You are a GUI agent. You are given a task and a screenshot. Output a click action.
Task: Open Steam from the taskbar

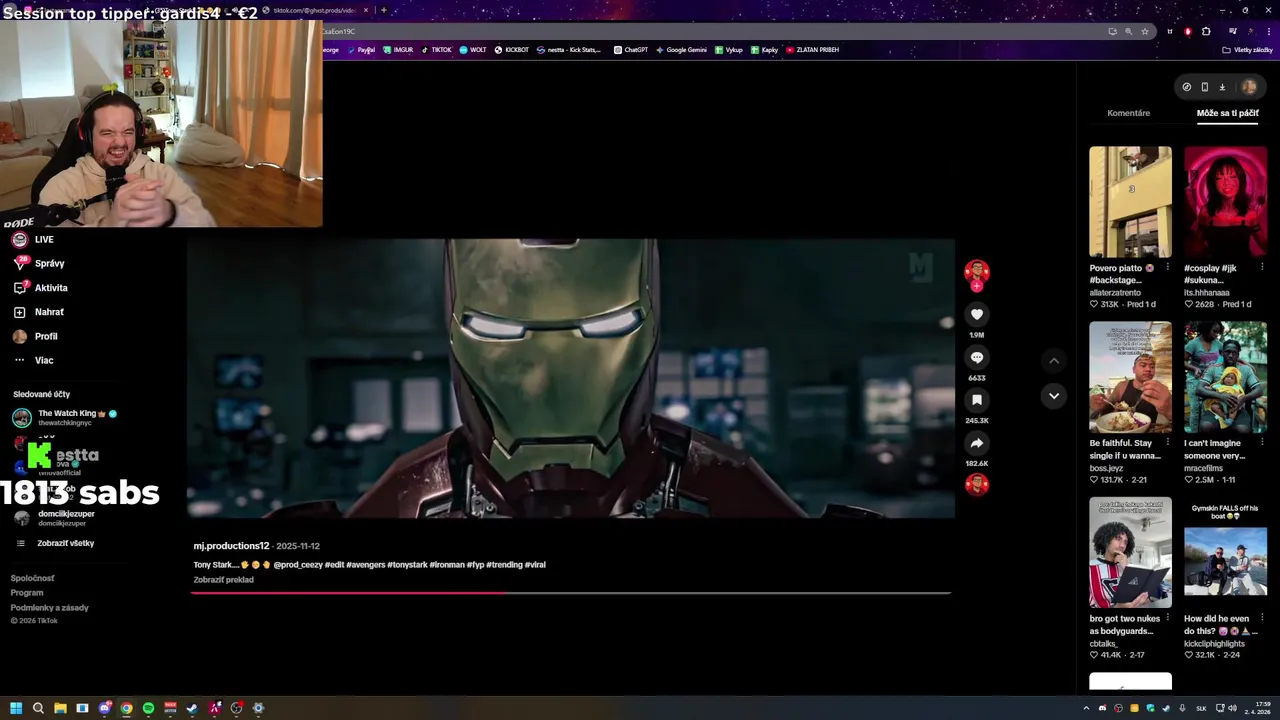coord(192,708)
